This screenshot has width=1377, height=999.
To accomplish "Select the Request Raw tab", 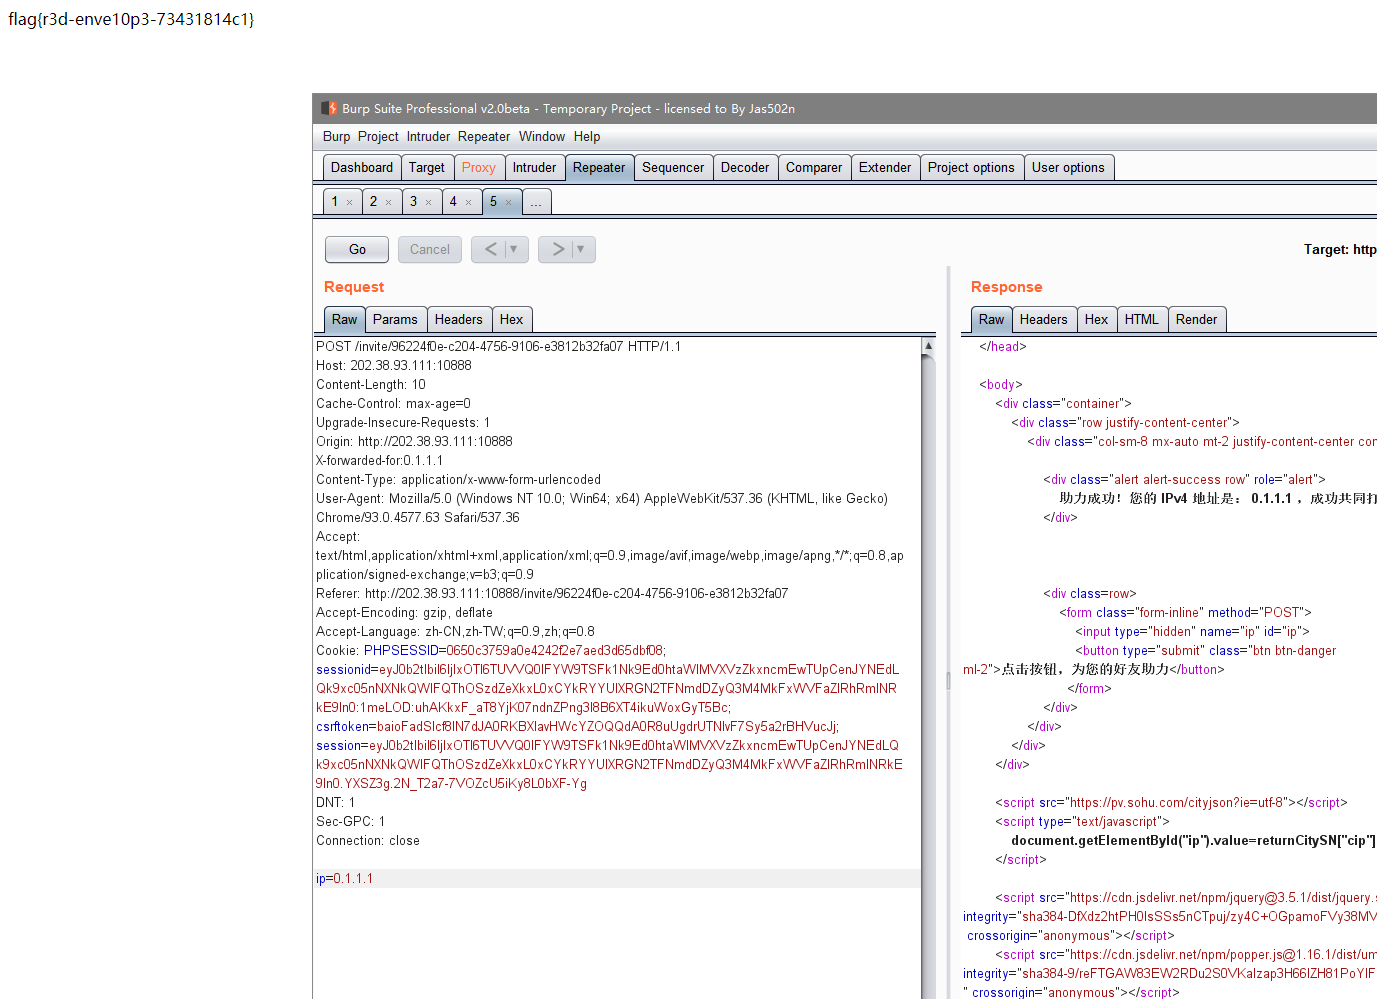I will (345, 319).
